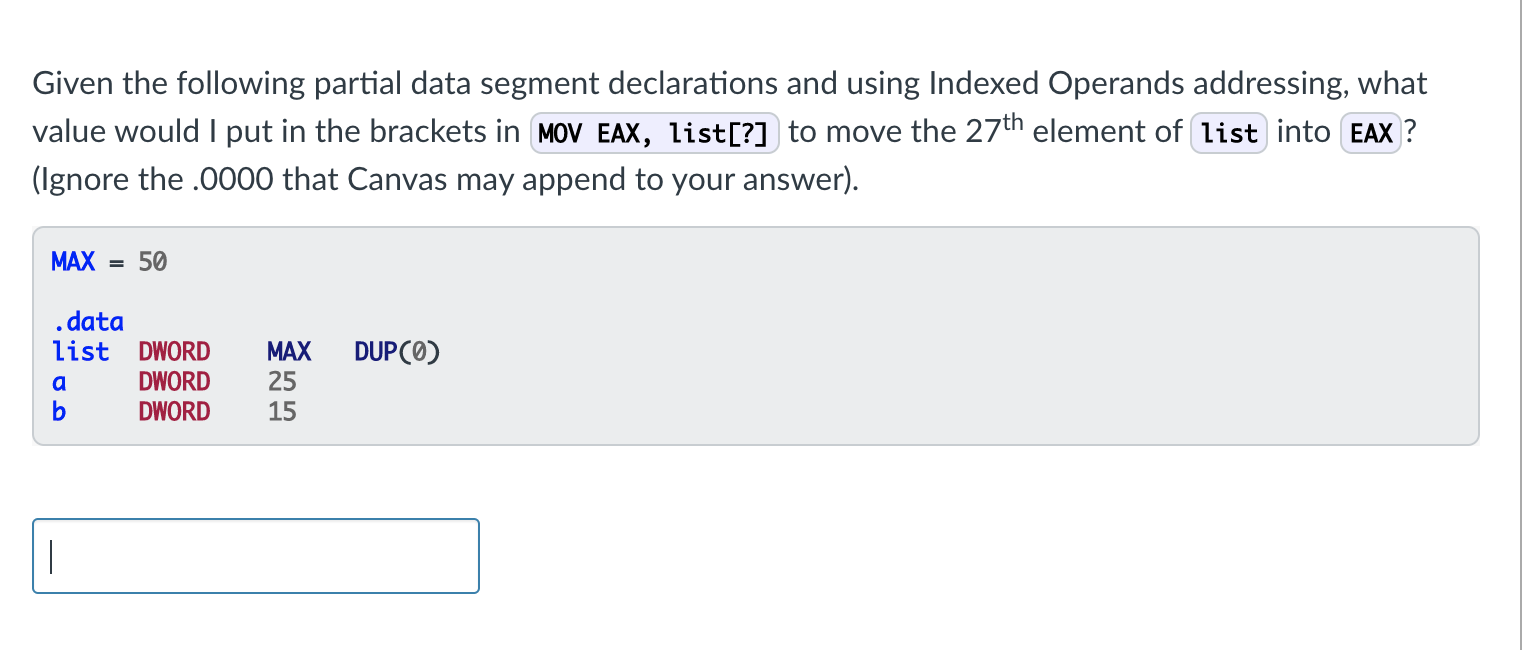Click DWORD keyword on the 'a' line
1536x650 pixels.
[x=174, y=382]
